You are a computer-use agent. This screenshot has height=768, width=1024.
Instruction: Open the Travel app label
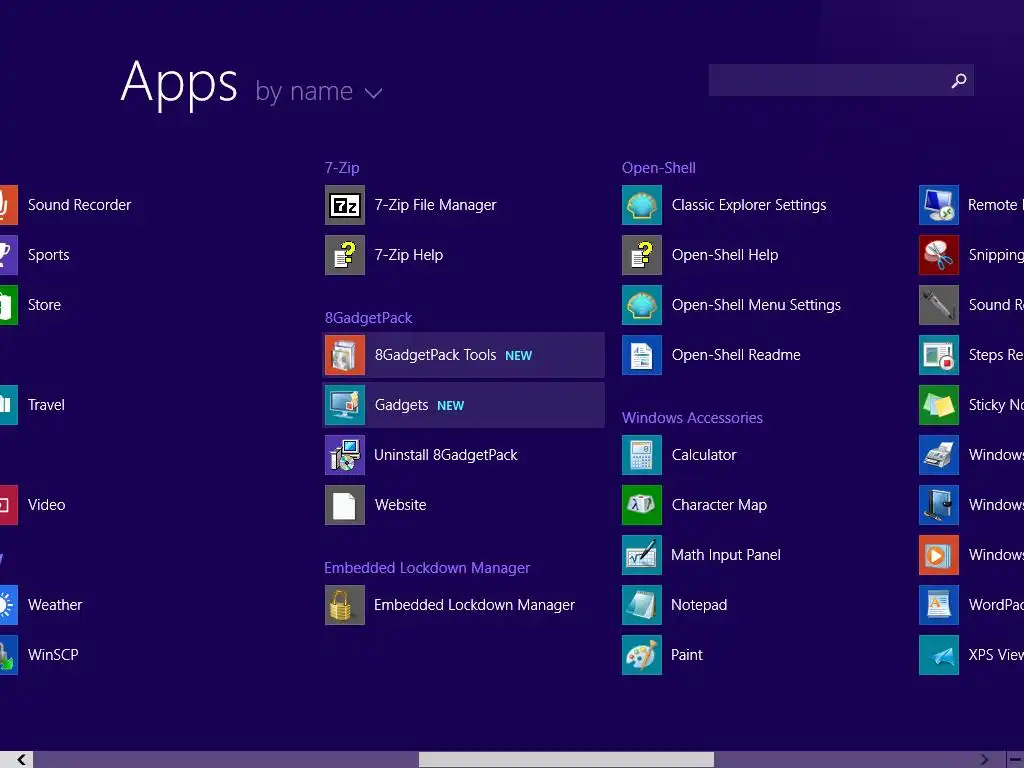pyautogui.click(x=46, y=405)
